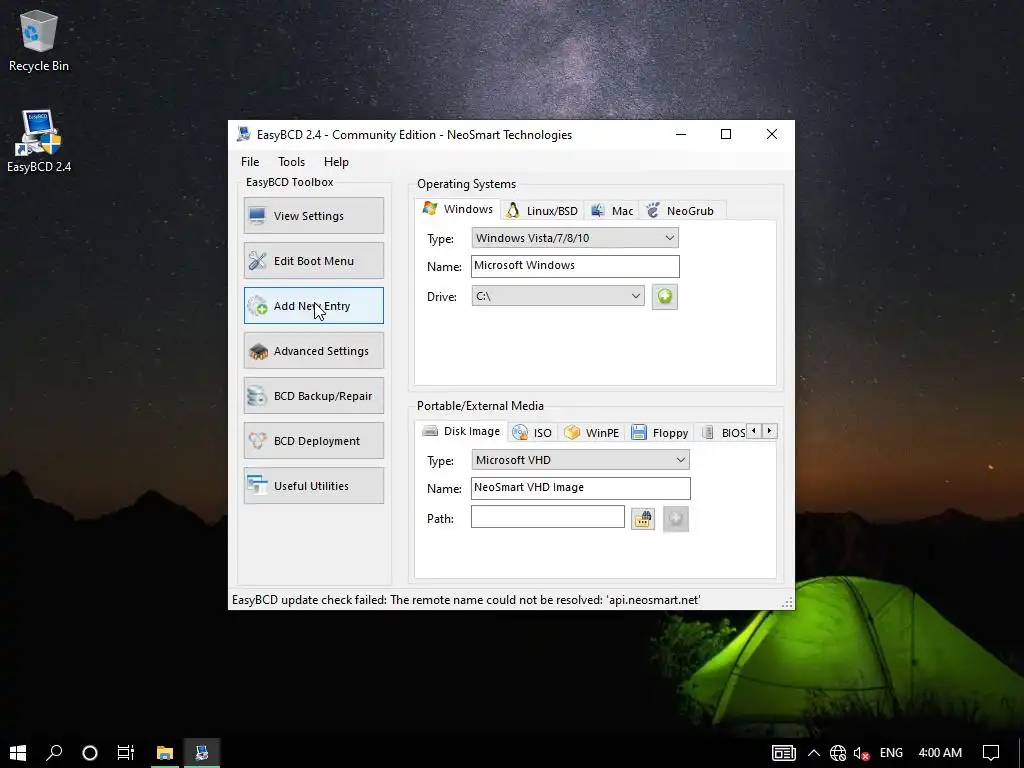Viewport: 1024px width, 768px height.
Task: Open BCD Deployment
Action: [313, 441]
